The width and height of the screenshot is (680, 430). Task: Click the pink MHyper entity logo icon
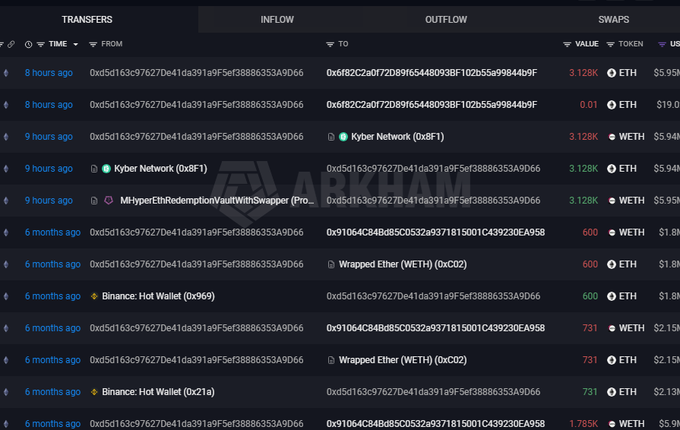pos(109,200)
